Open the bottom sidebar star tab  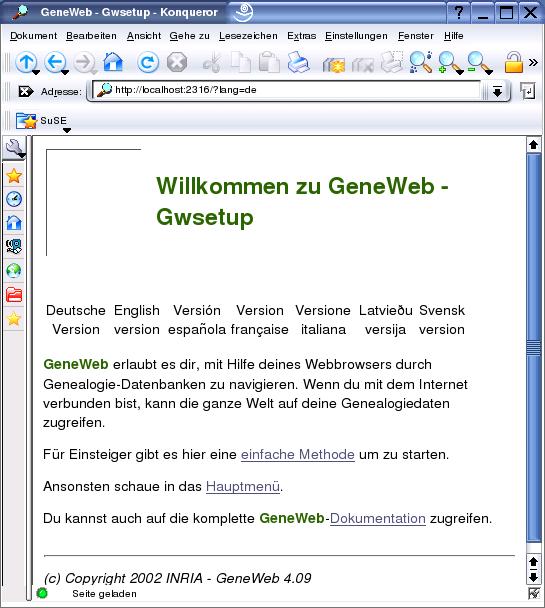coord(14,319)
